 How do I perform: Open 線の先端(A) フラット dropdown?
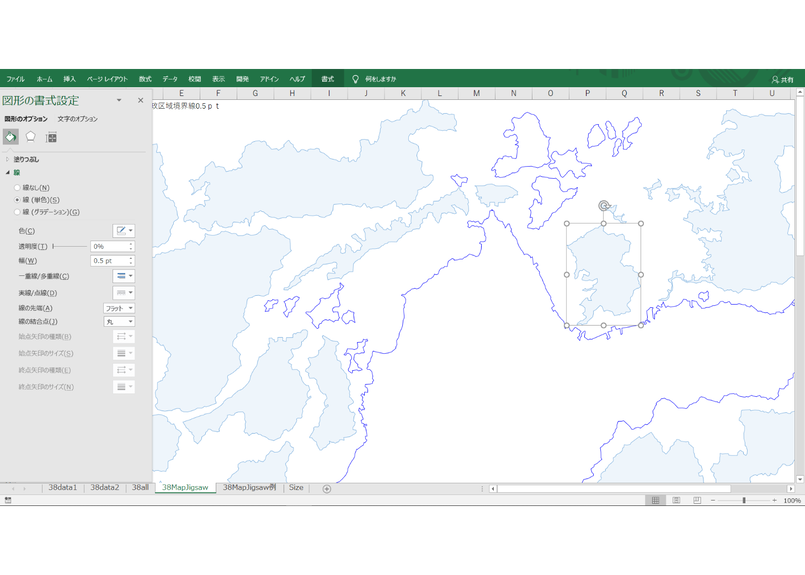[x=119, y=308]
